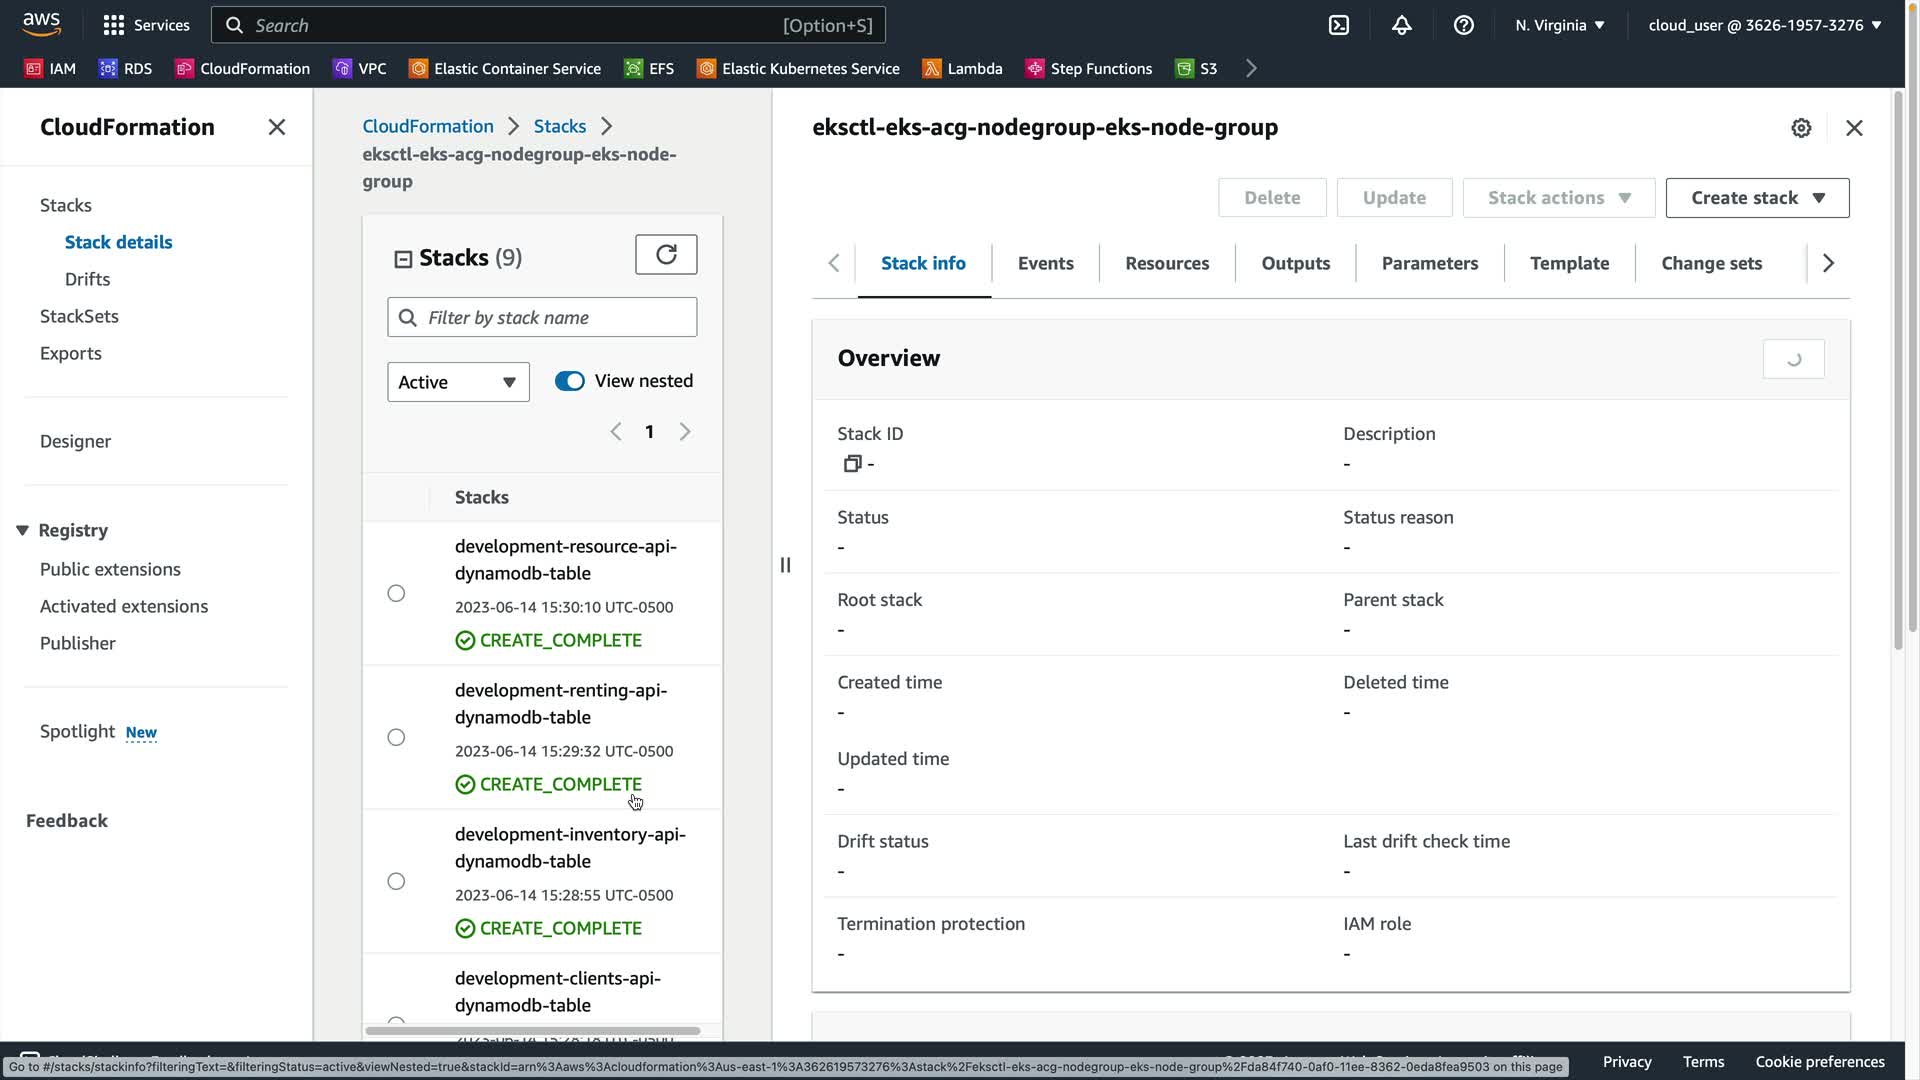
Task: Copy the Stack ID
Action: (x=852, y=463)
